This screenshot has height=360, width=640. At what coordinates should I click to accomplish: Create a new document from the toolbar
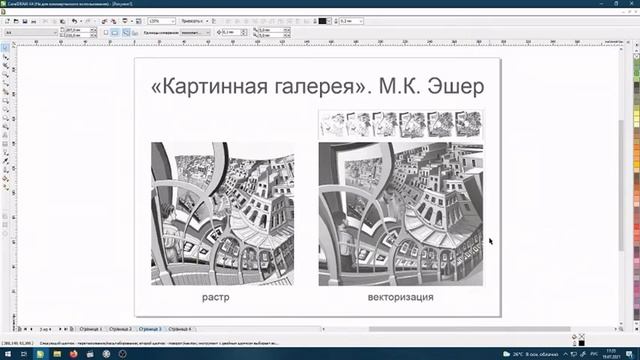point(7,21)
